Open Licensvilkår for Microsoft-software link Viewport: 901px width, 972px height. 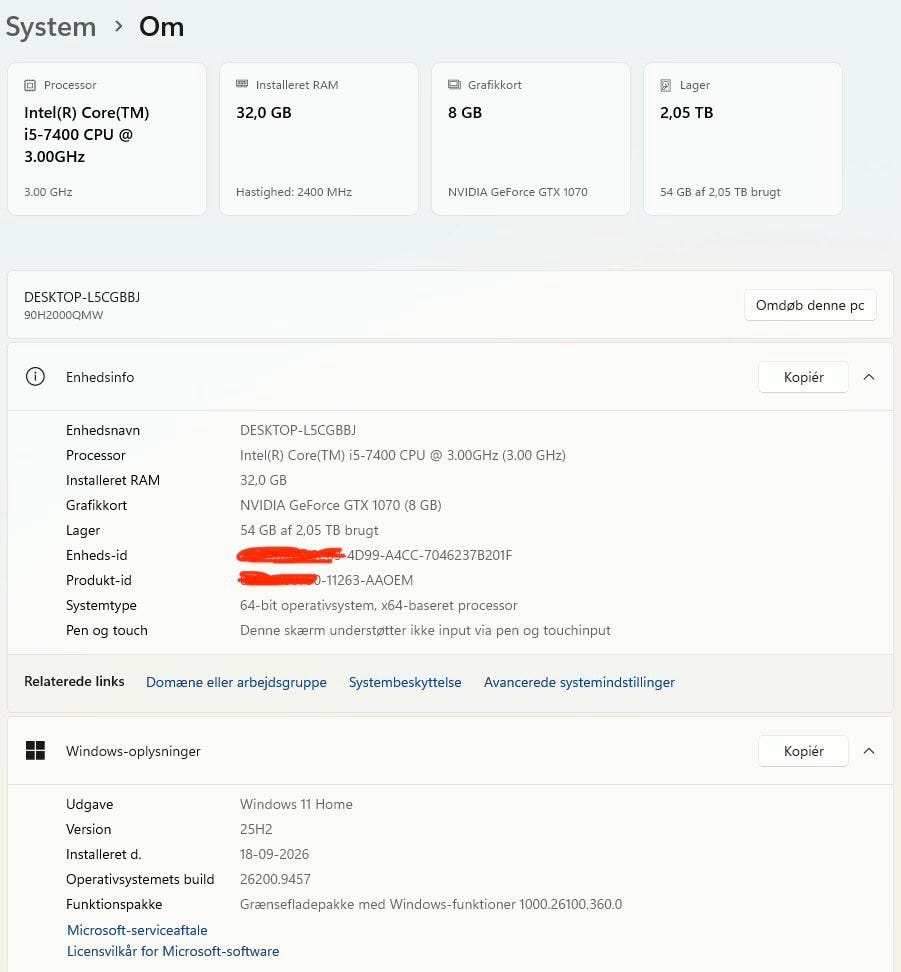click(x=173, y=951)
